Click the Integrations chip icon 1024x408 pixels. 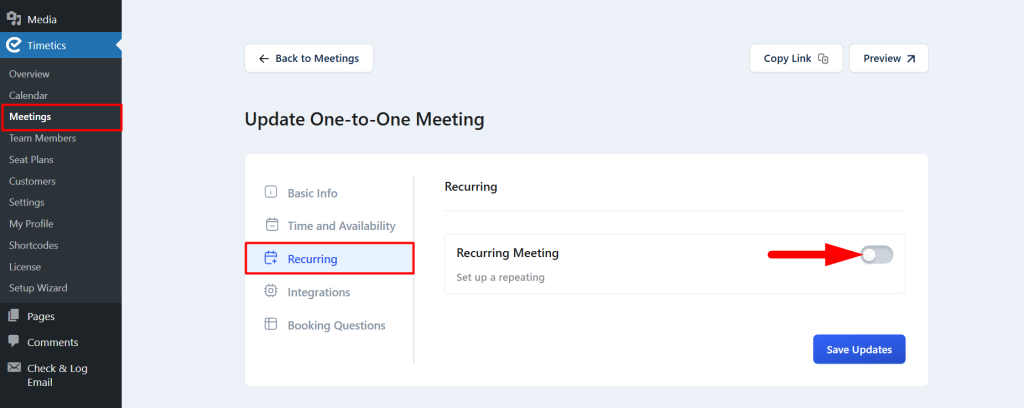point(270,291)
